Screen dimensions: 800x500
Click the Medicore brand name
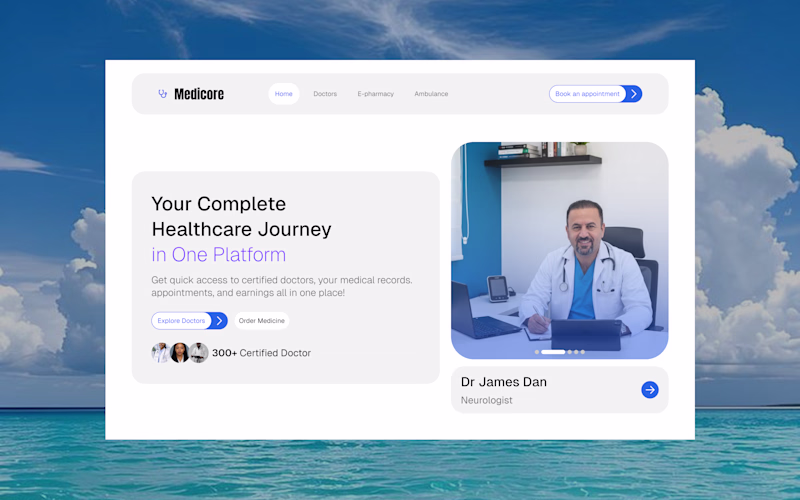199,94
